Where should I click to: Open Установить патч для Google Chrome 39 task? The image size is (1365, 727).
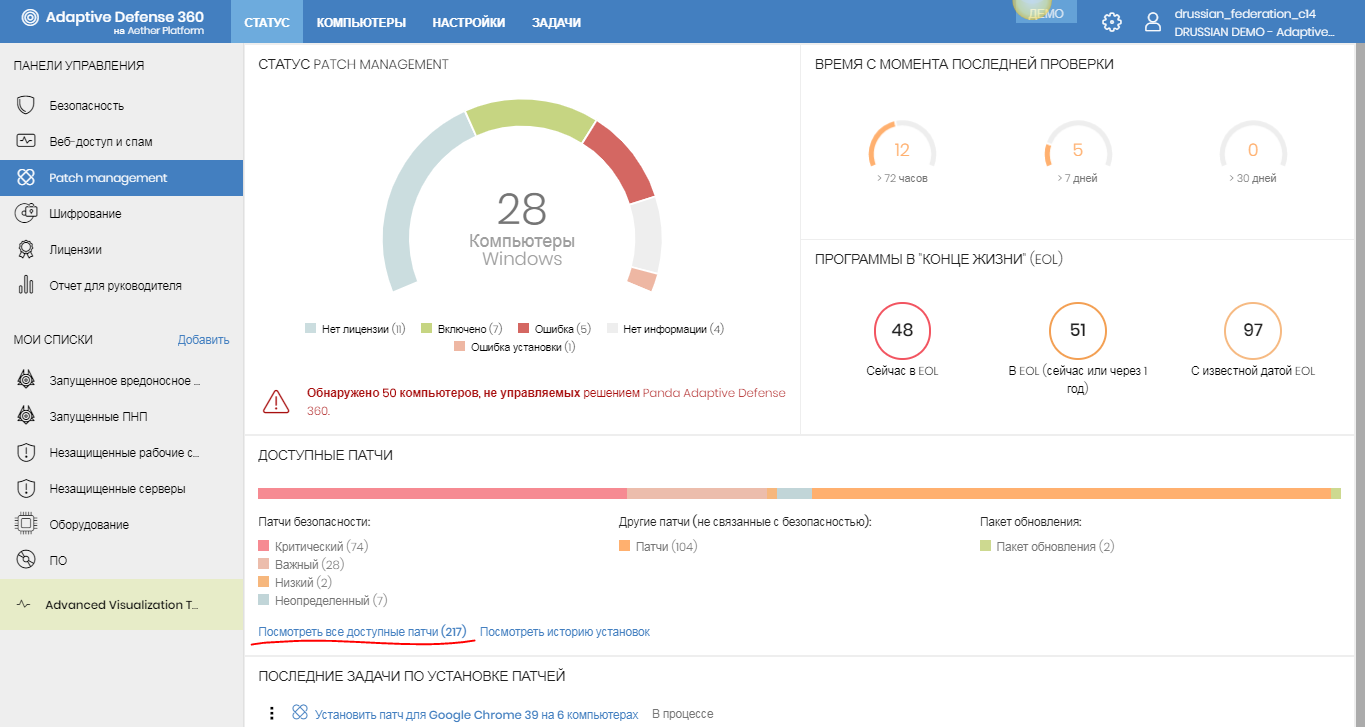[x=476, y=714]
